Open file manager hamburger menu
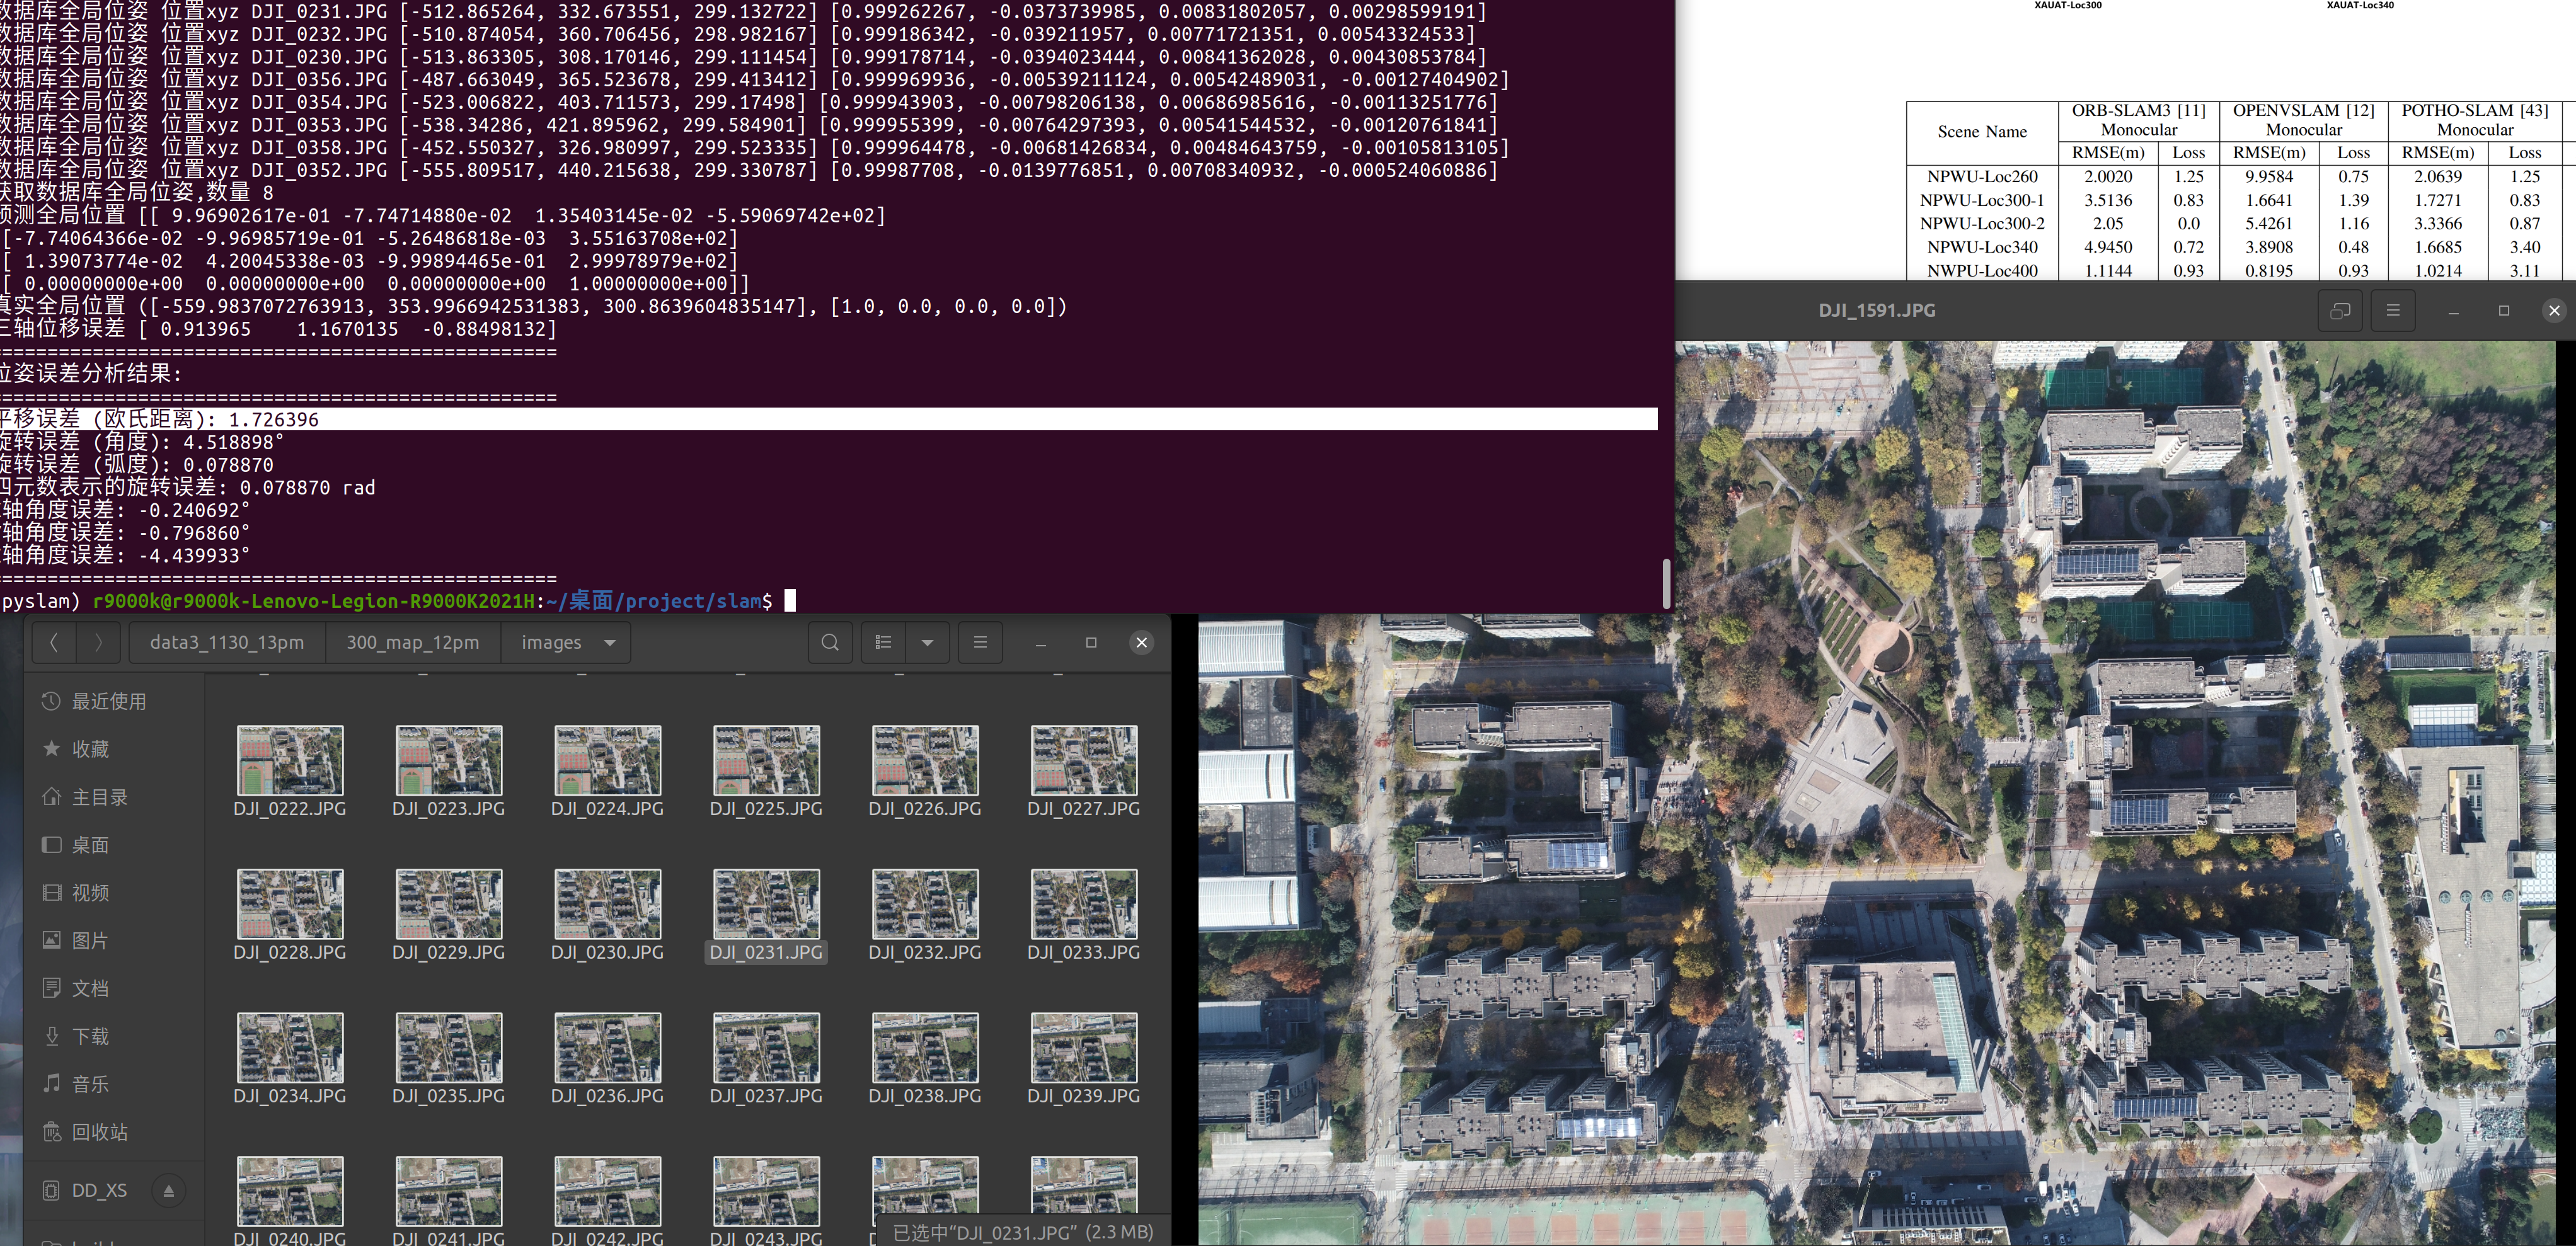2576x1246 pixels. click(980, 642)
